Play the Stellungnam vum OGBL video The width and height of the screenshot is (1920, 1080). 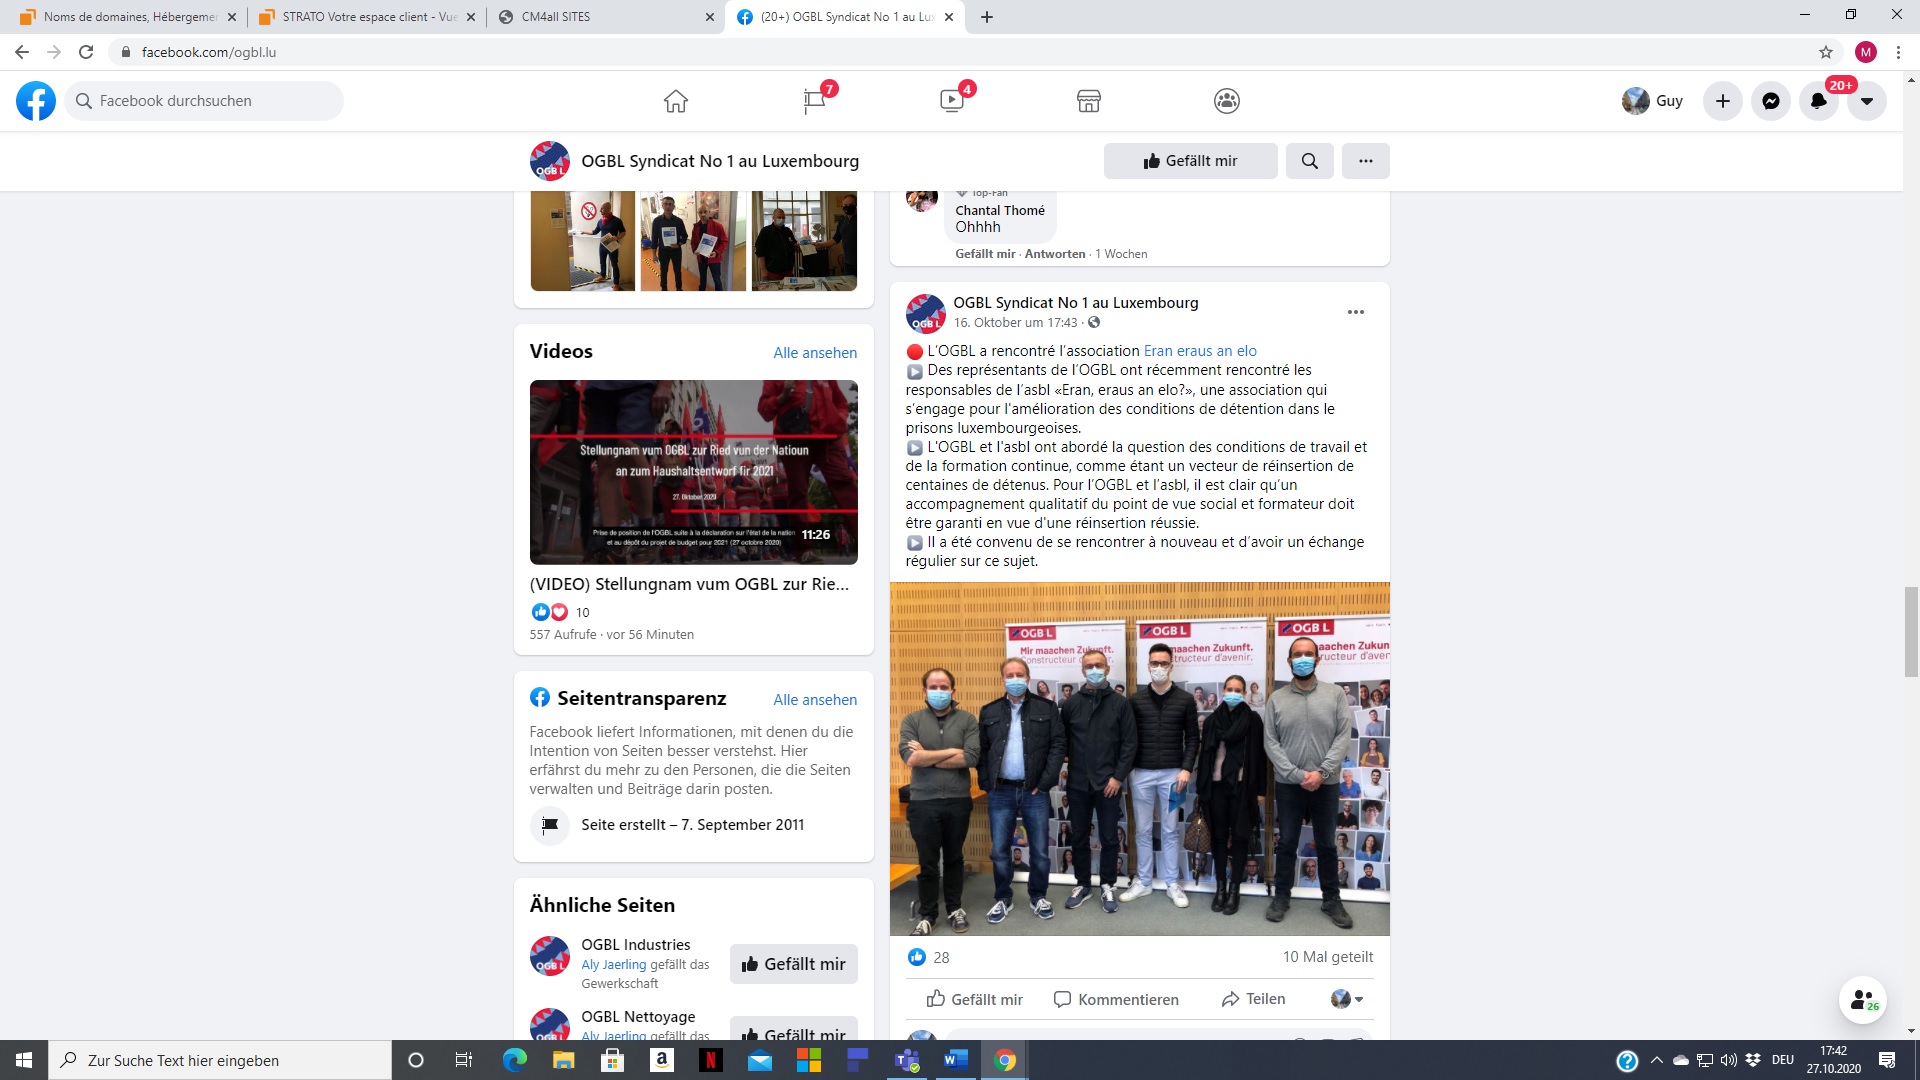(694, 472)
